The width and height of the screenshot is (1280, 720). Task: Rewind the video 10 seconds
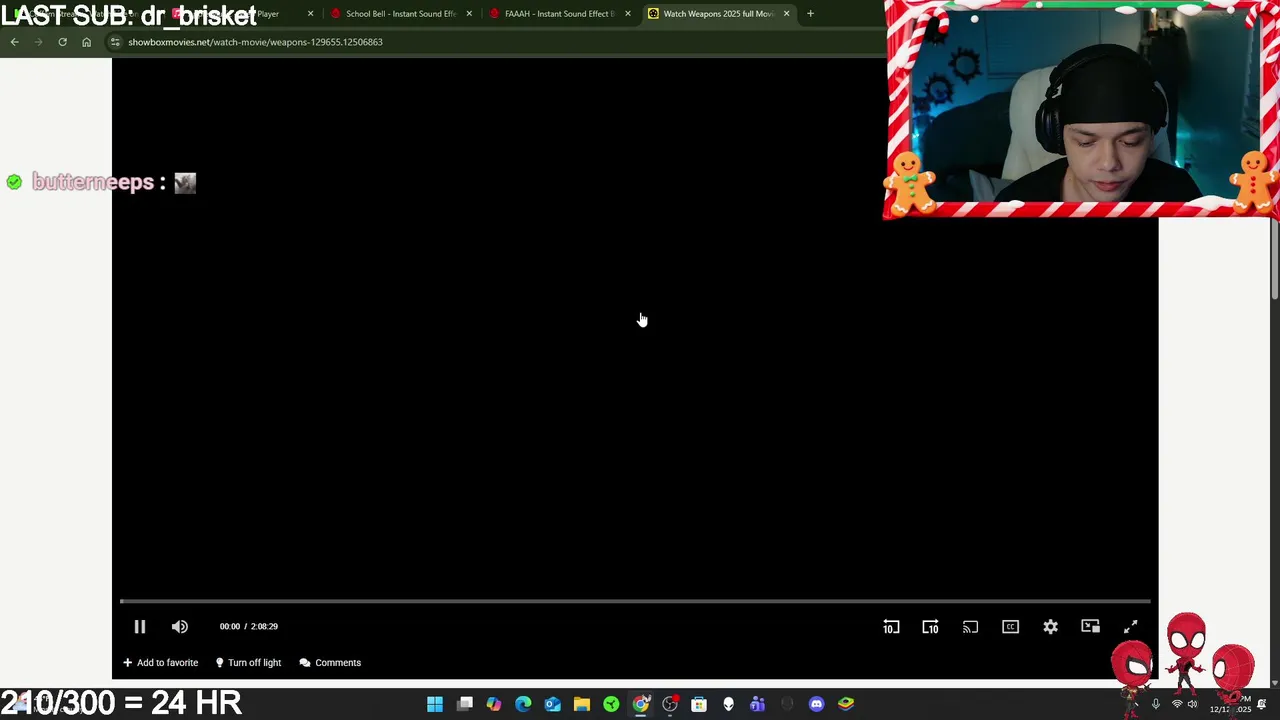pyautogui.click(x=891, y=627)
